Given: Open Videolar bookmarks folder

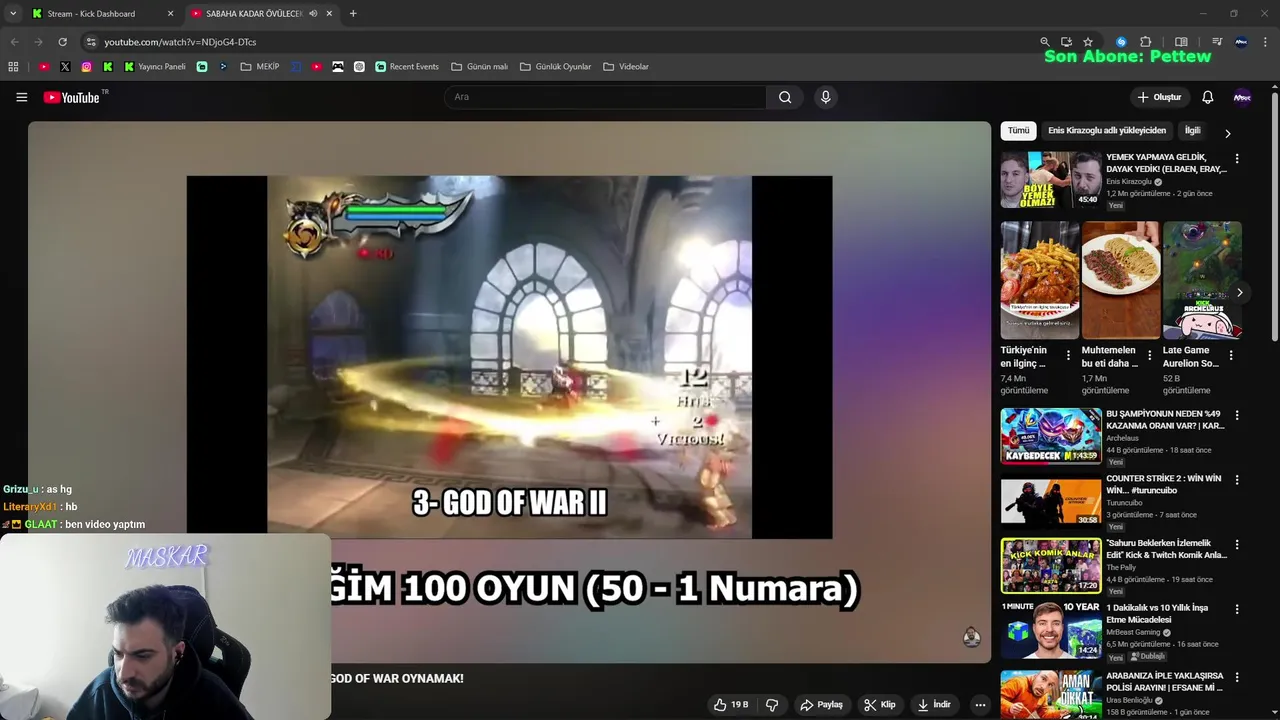Looking at the screenshot, I should [x=626, y=67].
